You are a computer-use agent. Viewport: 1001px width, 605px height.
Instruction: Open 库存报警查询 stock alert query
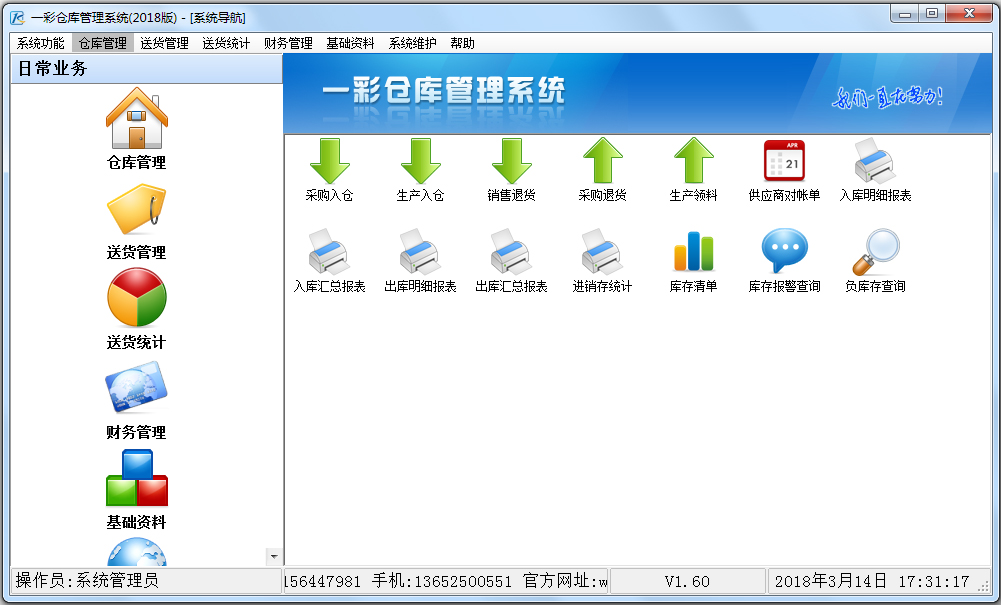[784, 262]
